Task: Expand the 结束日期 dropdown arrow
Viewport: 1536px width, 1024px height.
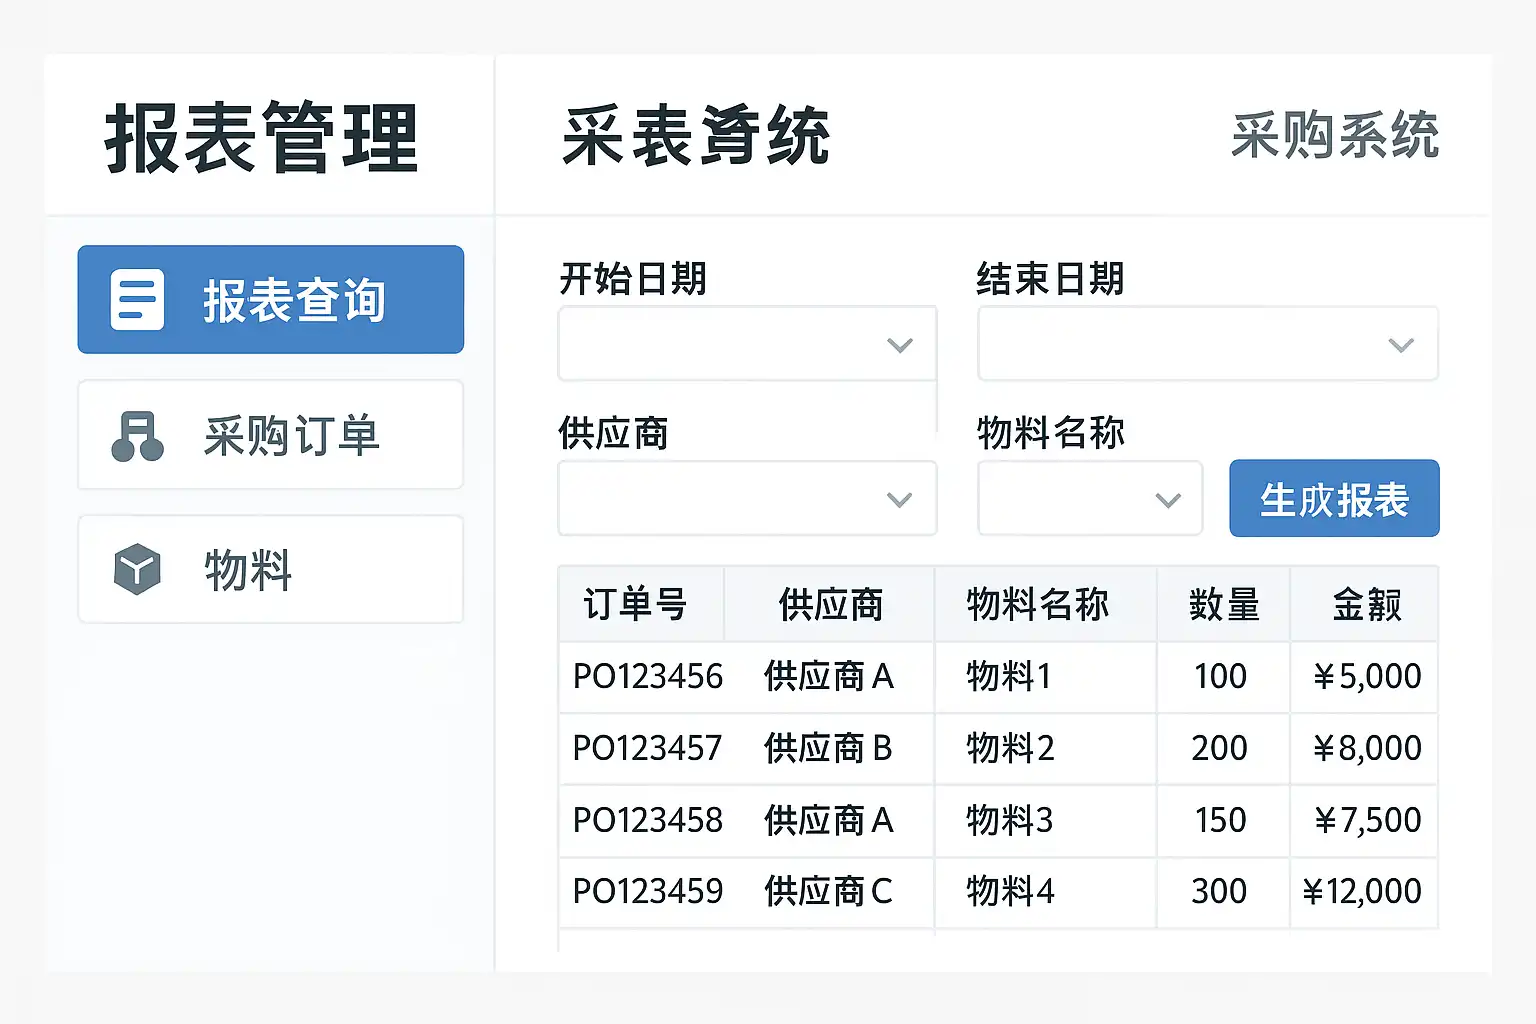Action: [x=1401, y=345]
